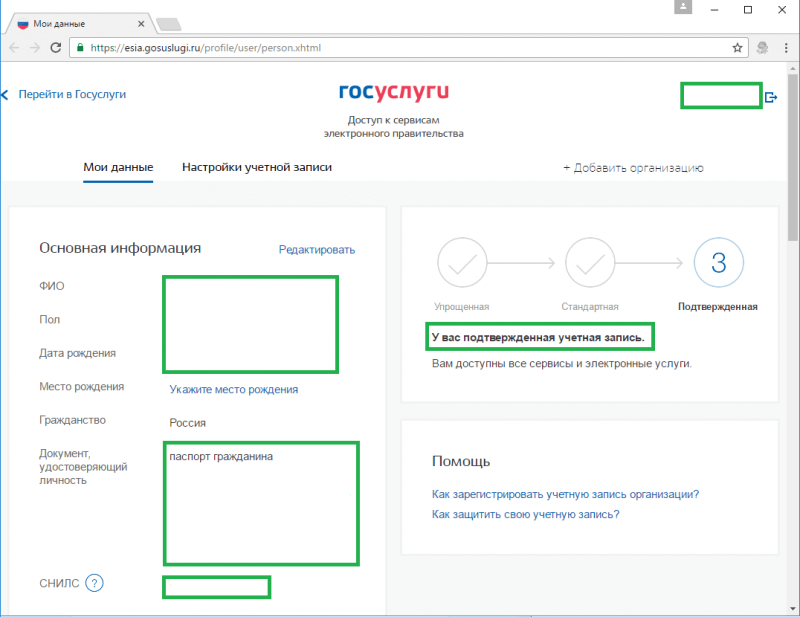This screenshot has height=617, width=800.
Task: Click the logout icon at top right
Action: pos(771,97)
